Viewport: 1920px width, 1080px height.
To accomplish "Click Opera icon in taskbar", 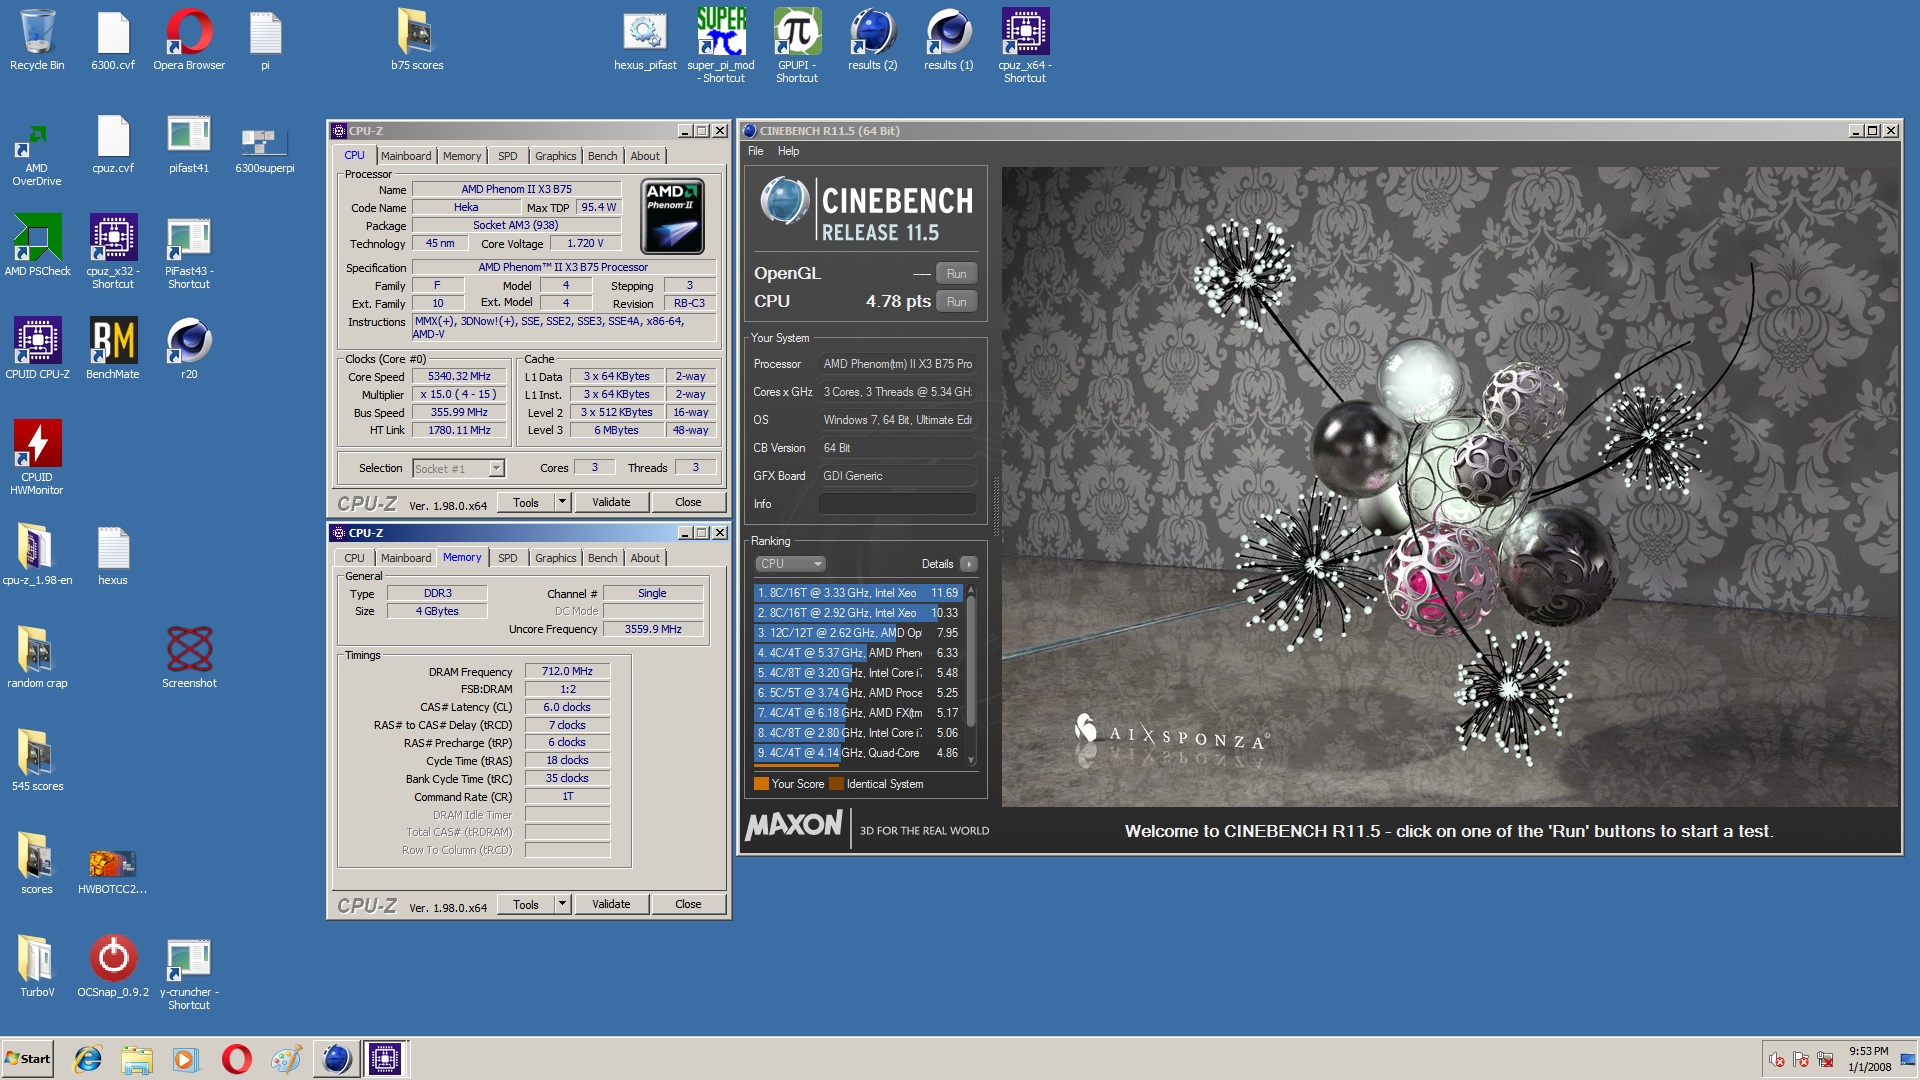I will tap(236, 1059).
